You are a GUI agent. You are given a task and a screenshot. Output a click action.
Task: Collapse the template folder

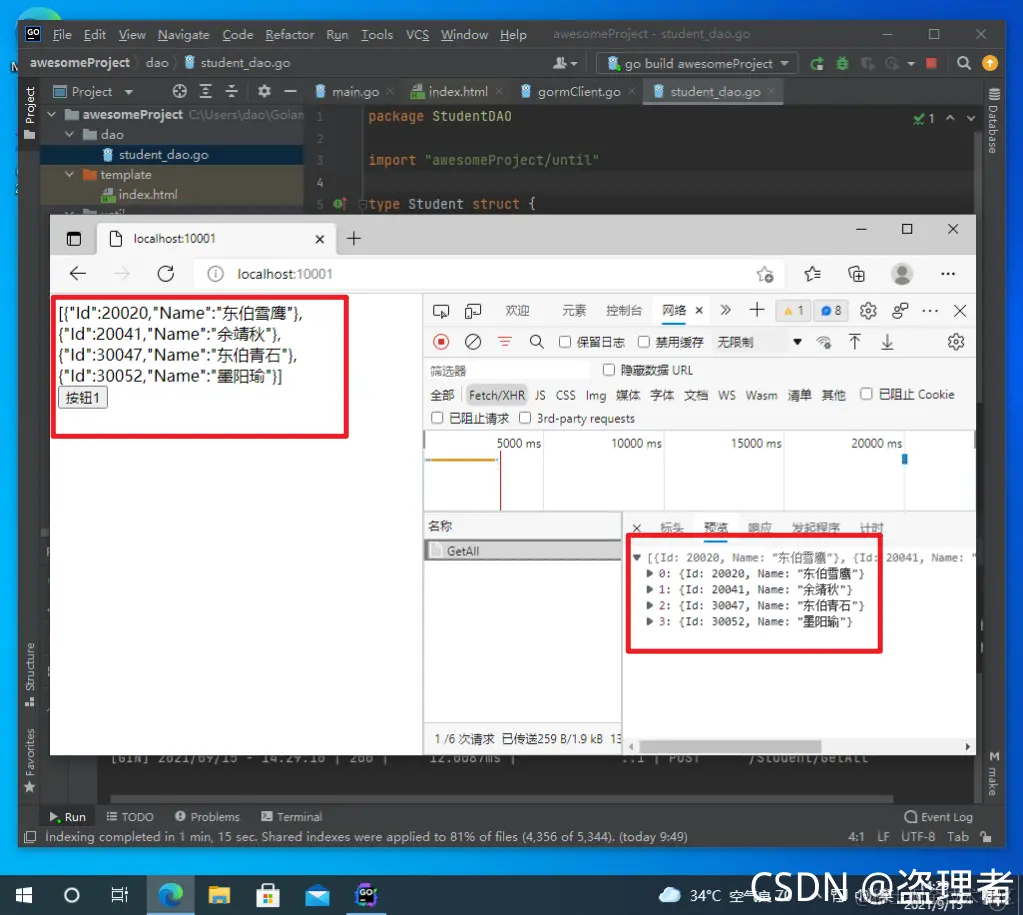pos(70,175)
